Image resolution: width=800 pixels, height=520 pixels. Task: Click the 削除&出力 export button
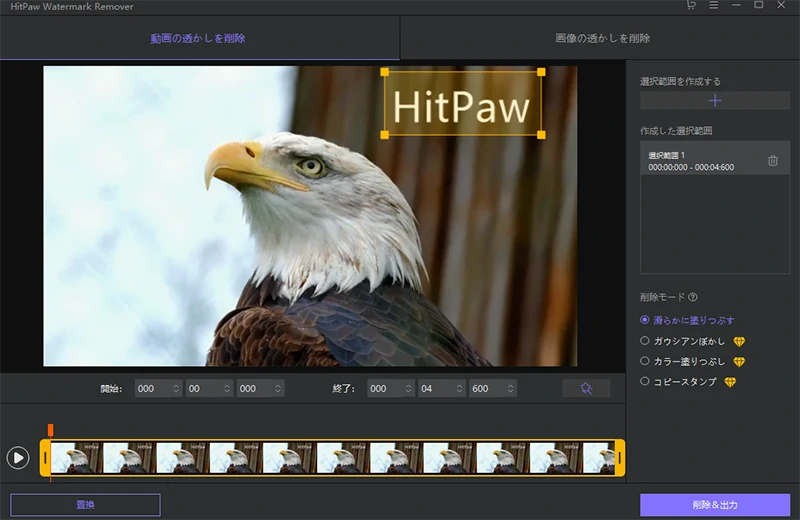714,505
